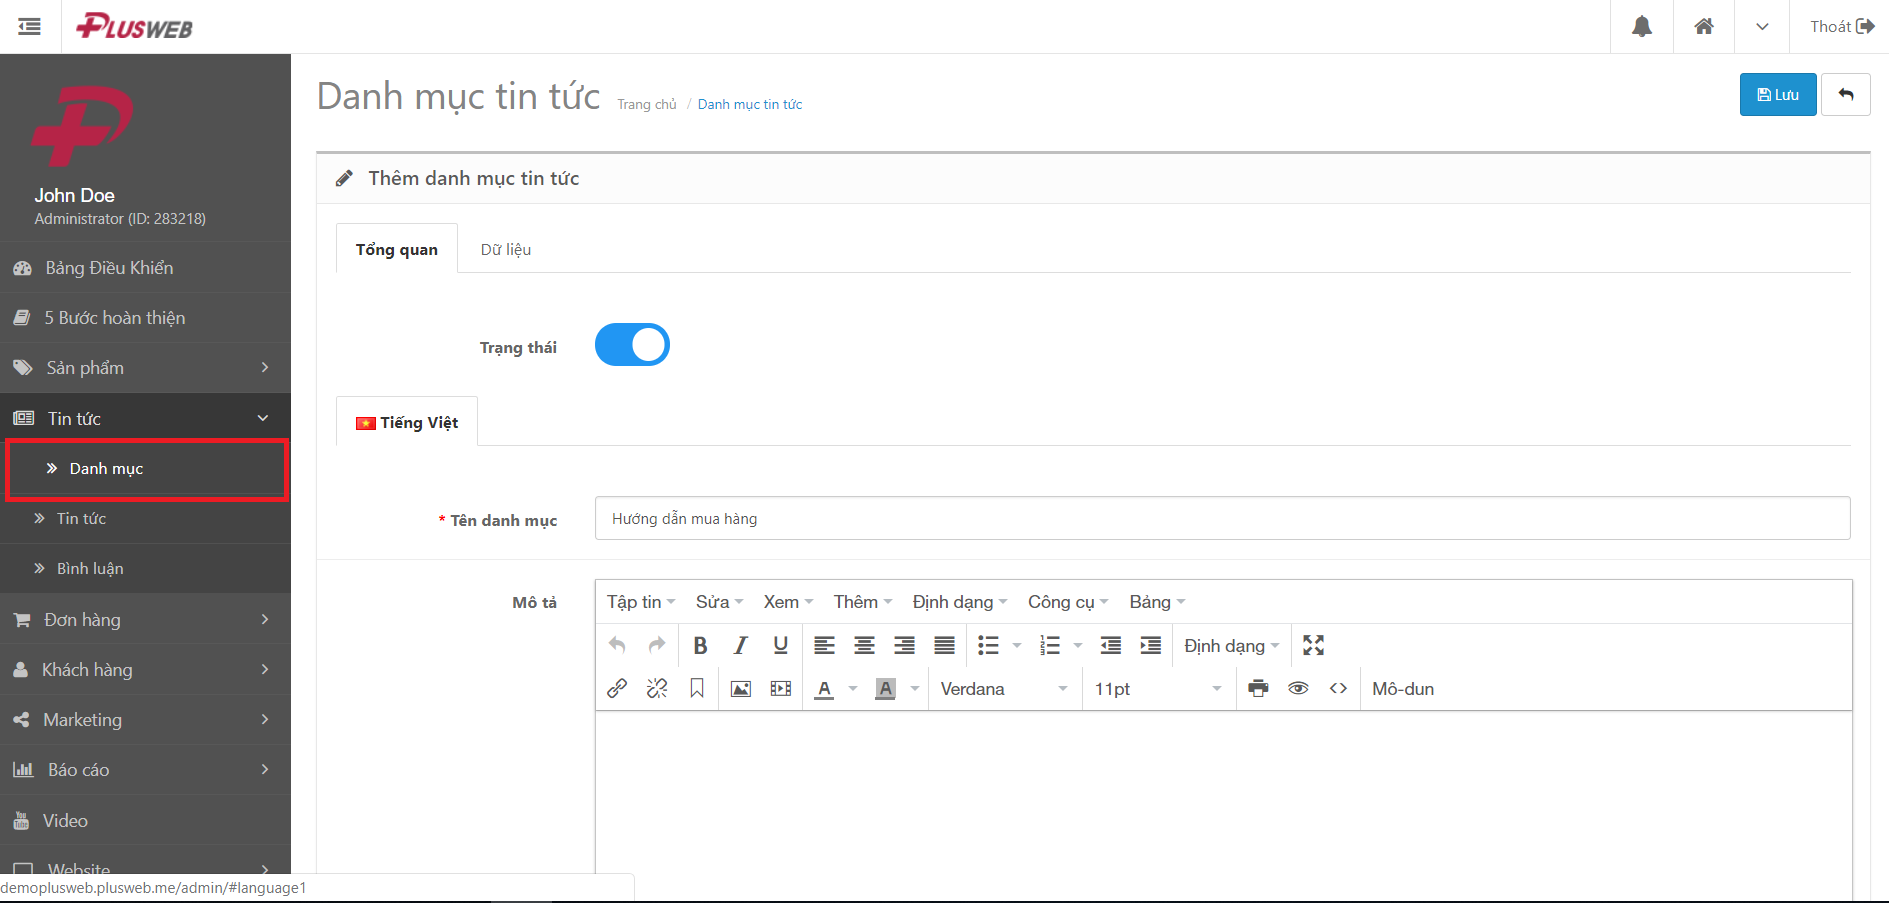
Task: Expand the Sản phẩm sidebar menu
Action: tap(145, 368)
